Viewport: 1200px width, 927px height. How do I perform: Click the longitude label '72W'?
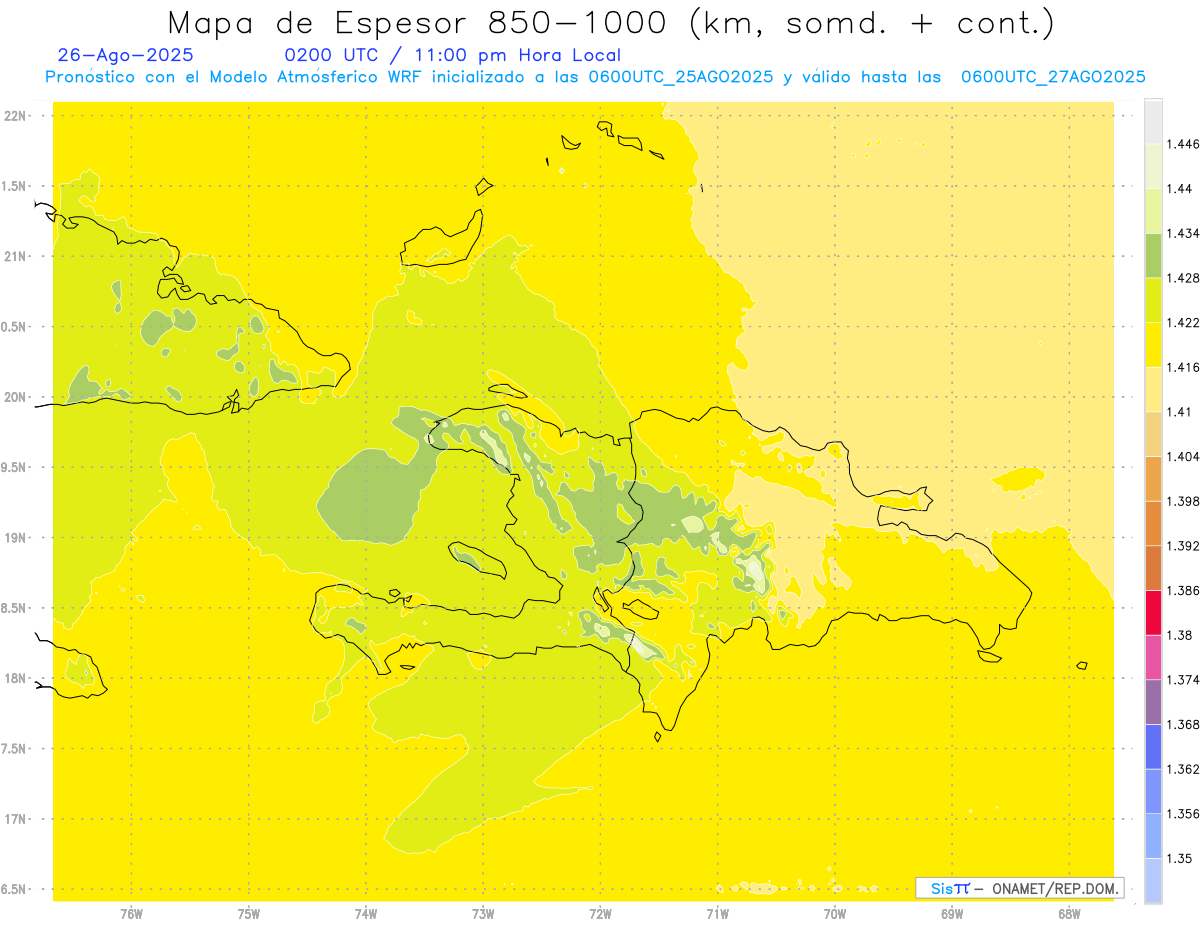click(600, 913)
